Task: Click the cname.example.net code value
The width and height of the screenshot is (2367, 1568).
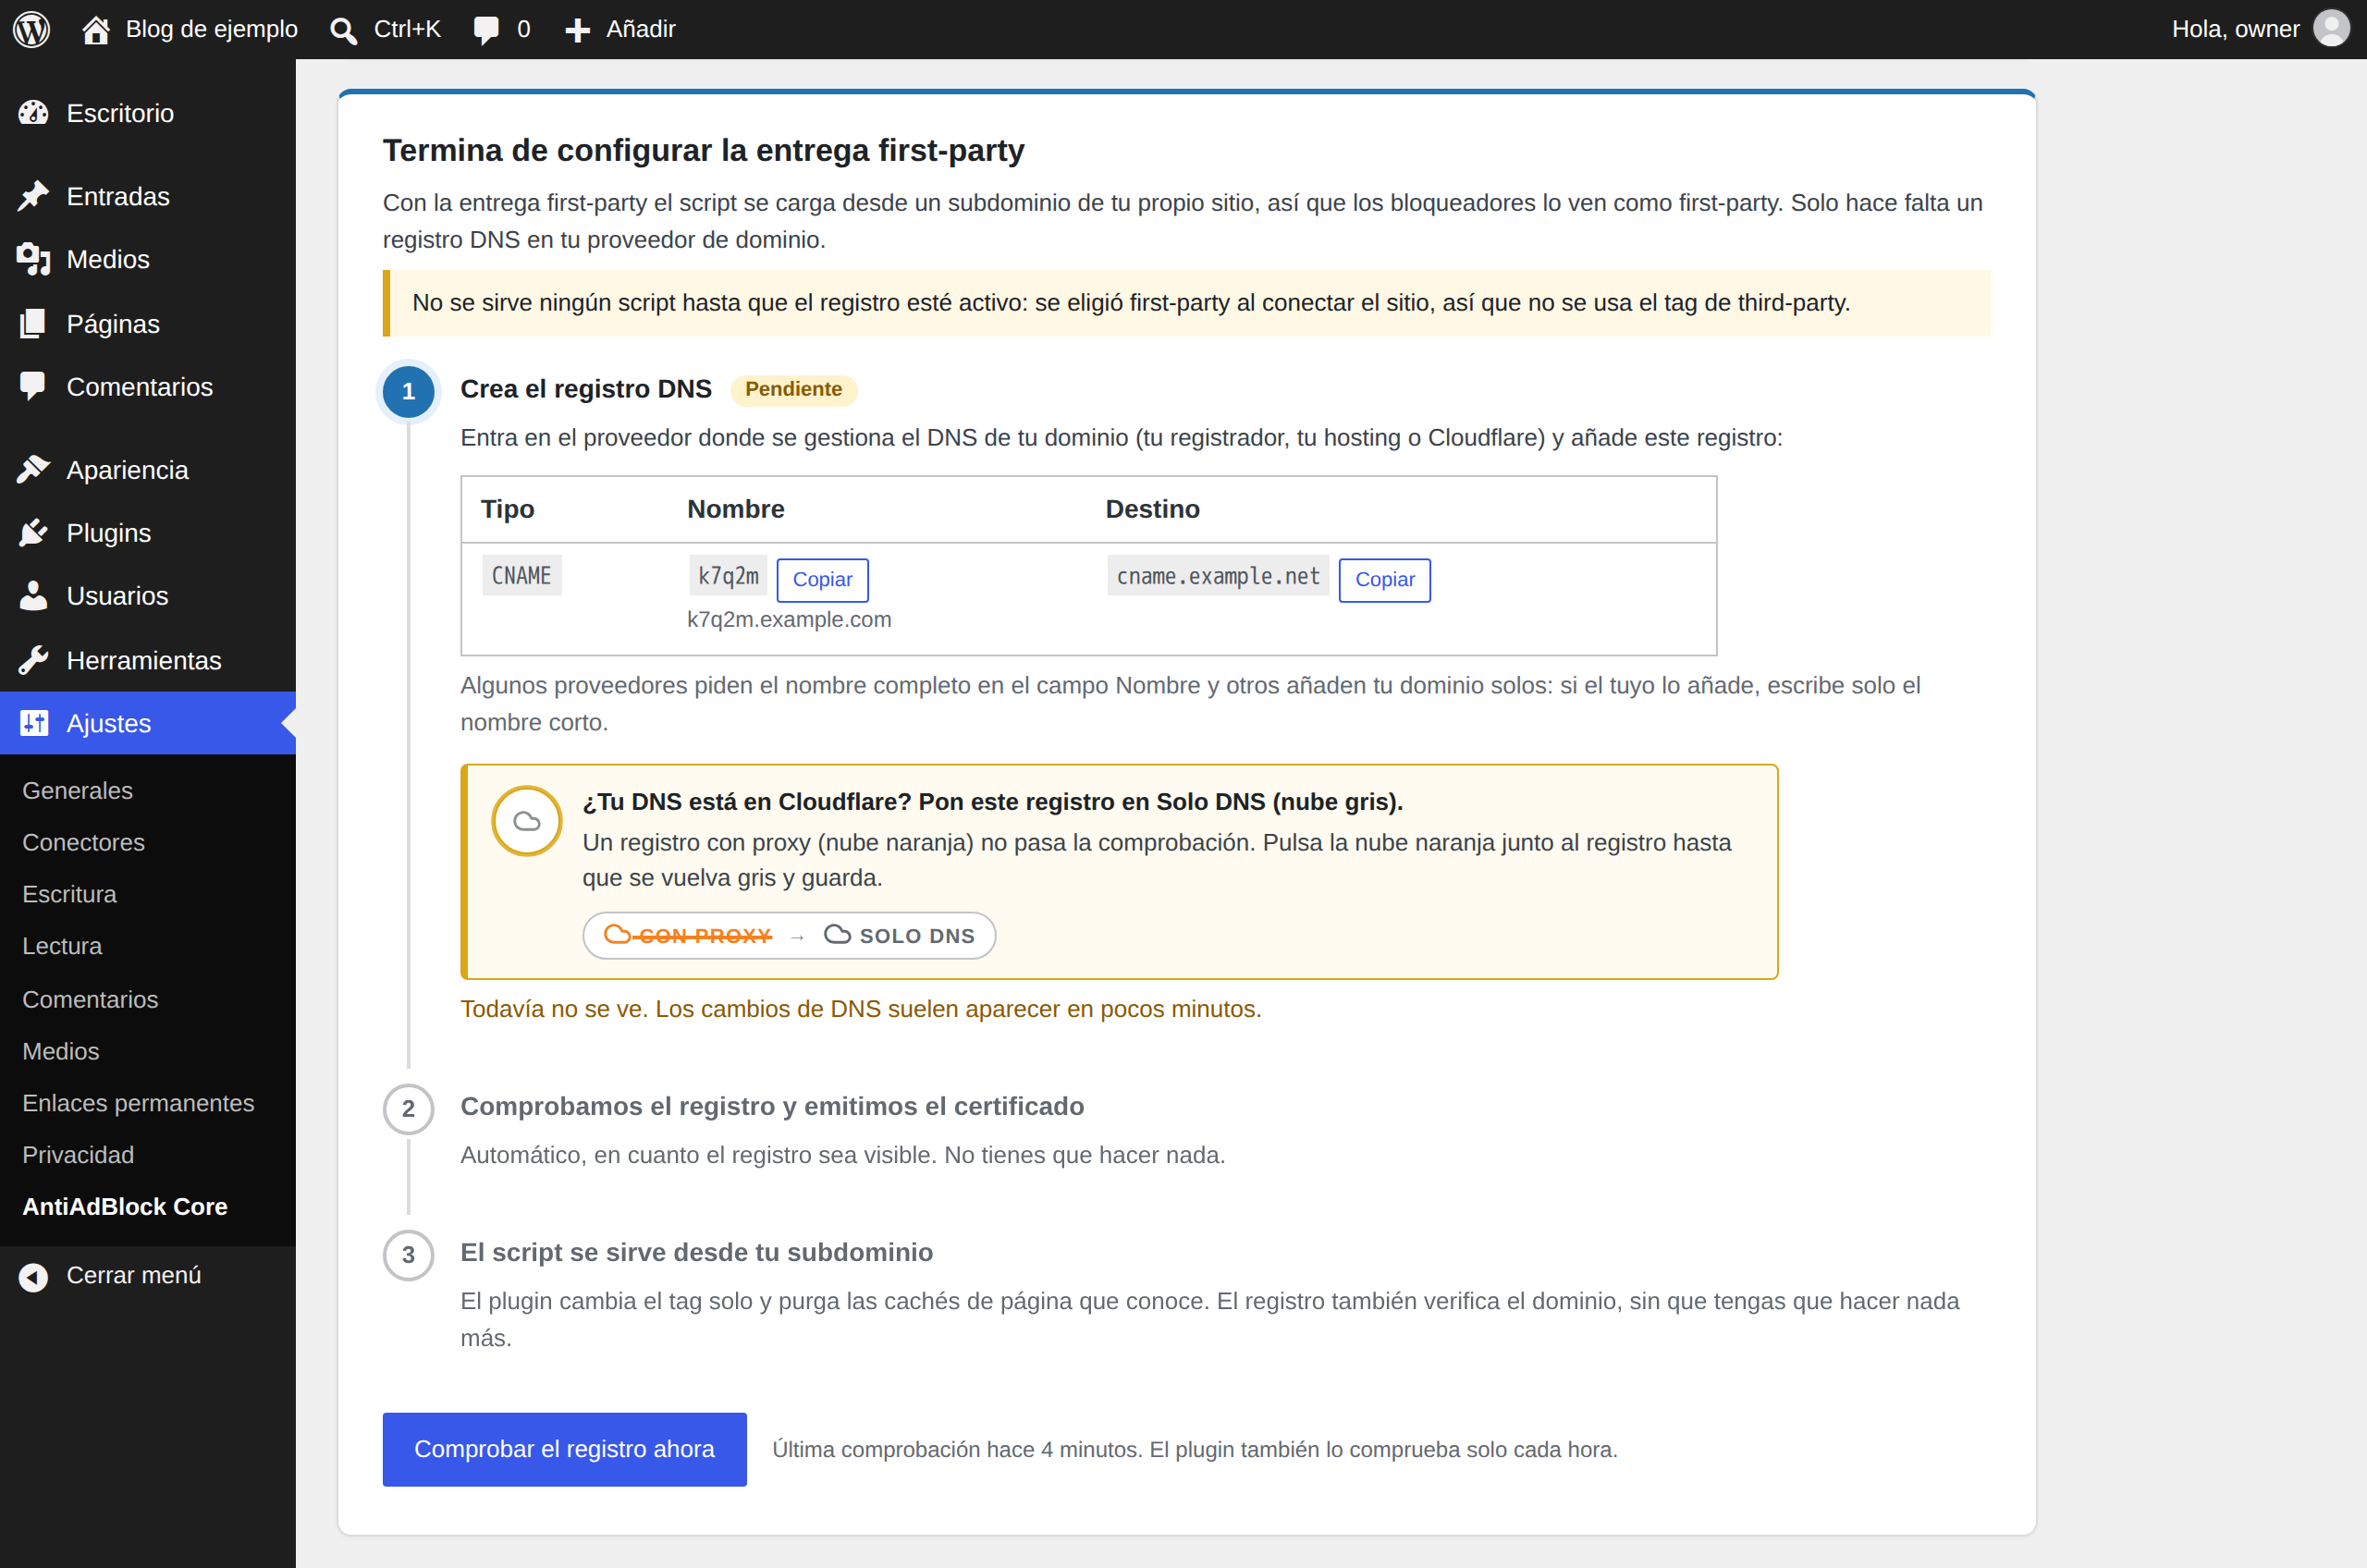Action: pyautogui.click(x=1218, y=575)
